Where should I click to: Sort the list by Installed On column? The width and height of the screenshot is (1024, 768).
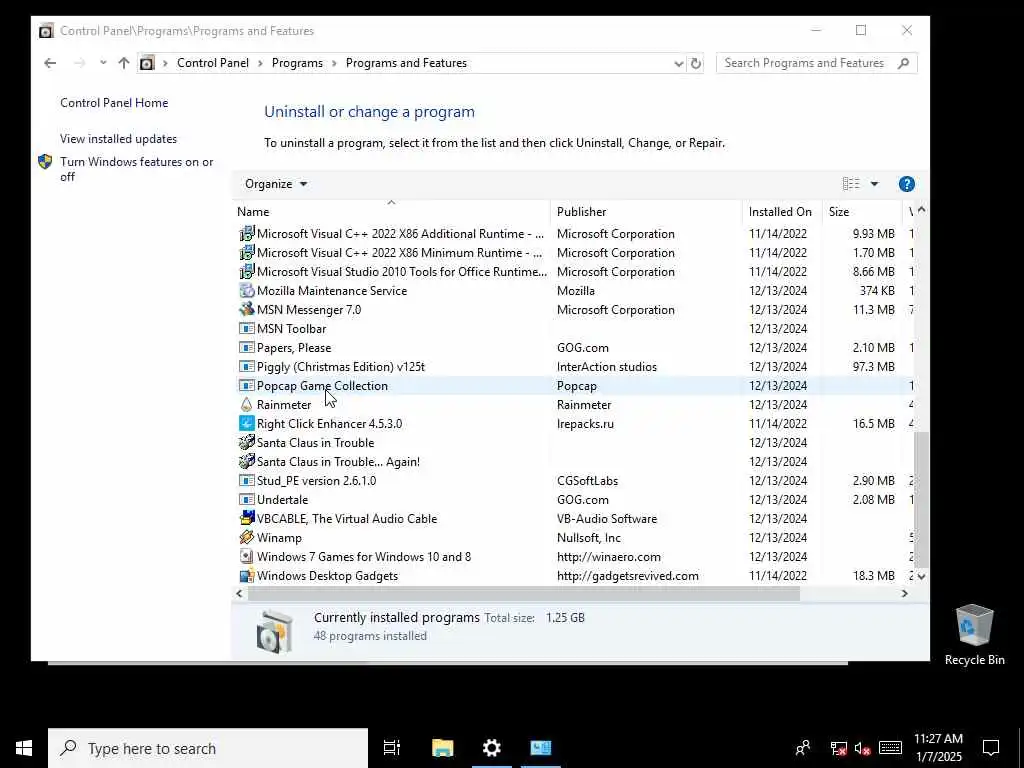780,212
